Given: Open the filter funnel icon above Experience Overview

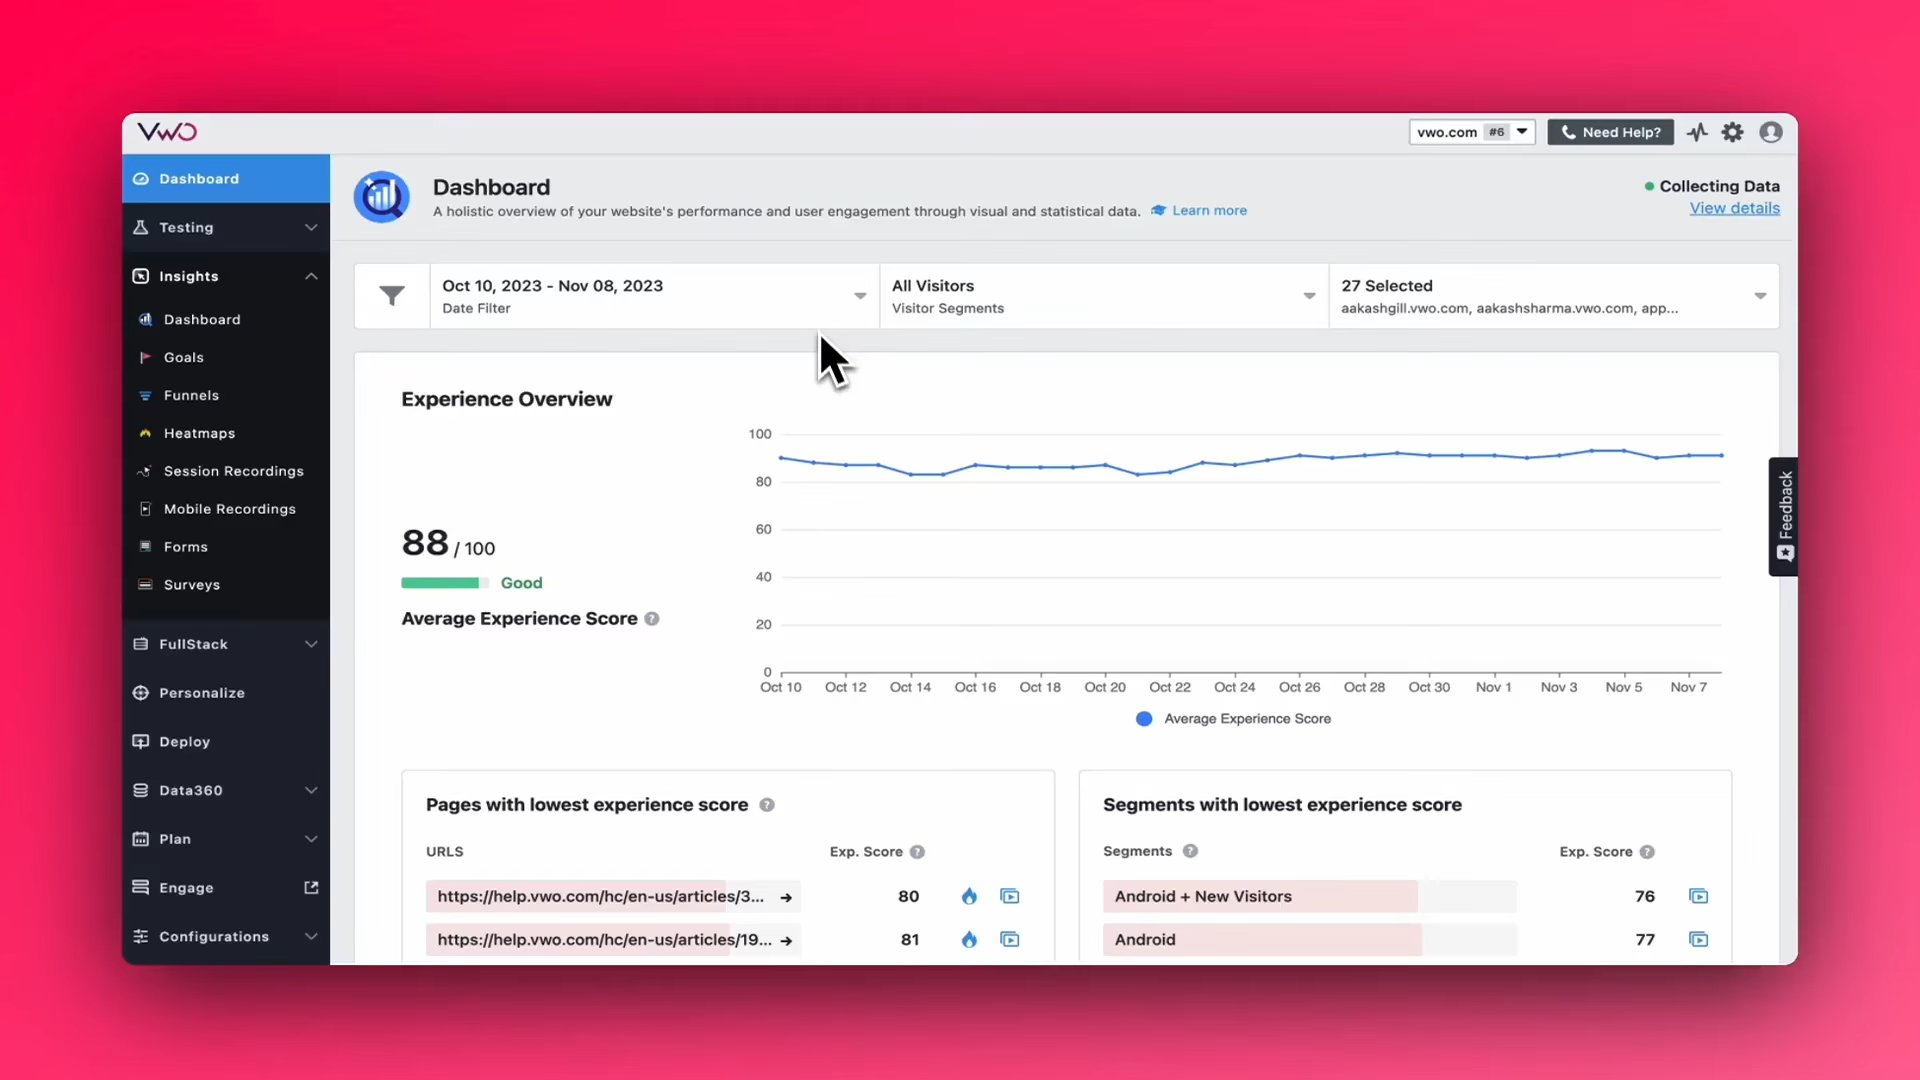Looking at the screenshot, I should [x=392, y=296].
